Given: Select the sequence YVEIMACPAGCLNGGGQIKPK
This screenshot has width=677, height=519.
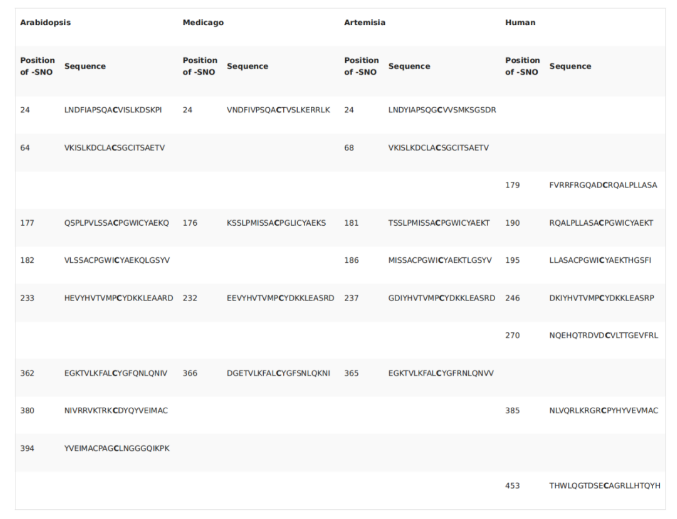Looking at the screenshot, I should [117, 447].
